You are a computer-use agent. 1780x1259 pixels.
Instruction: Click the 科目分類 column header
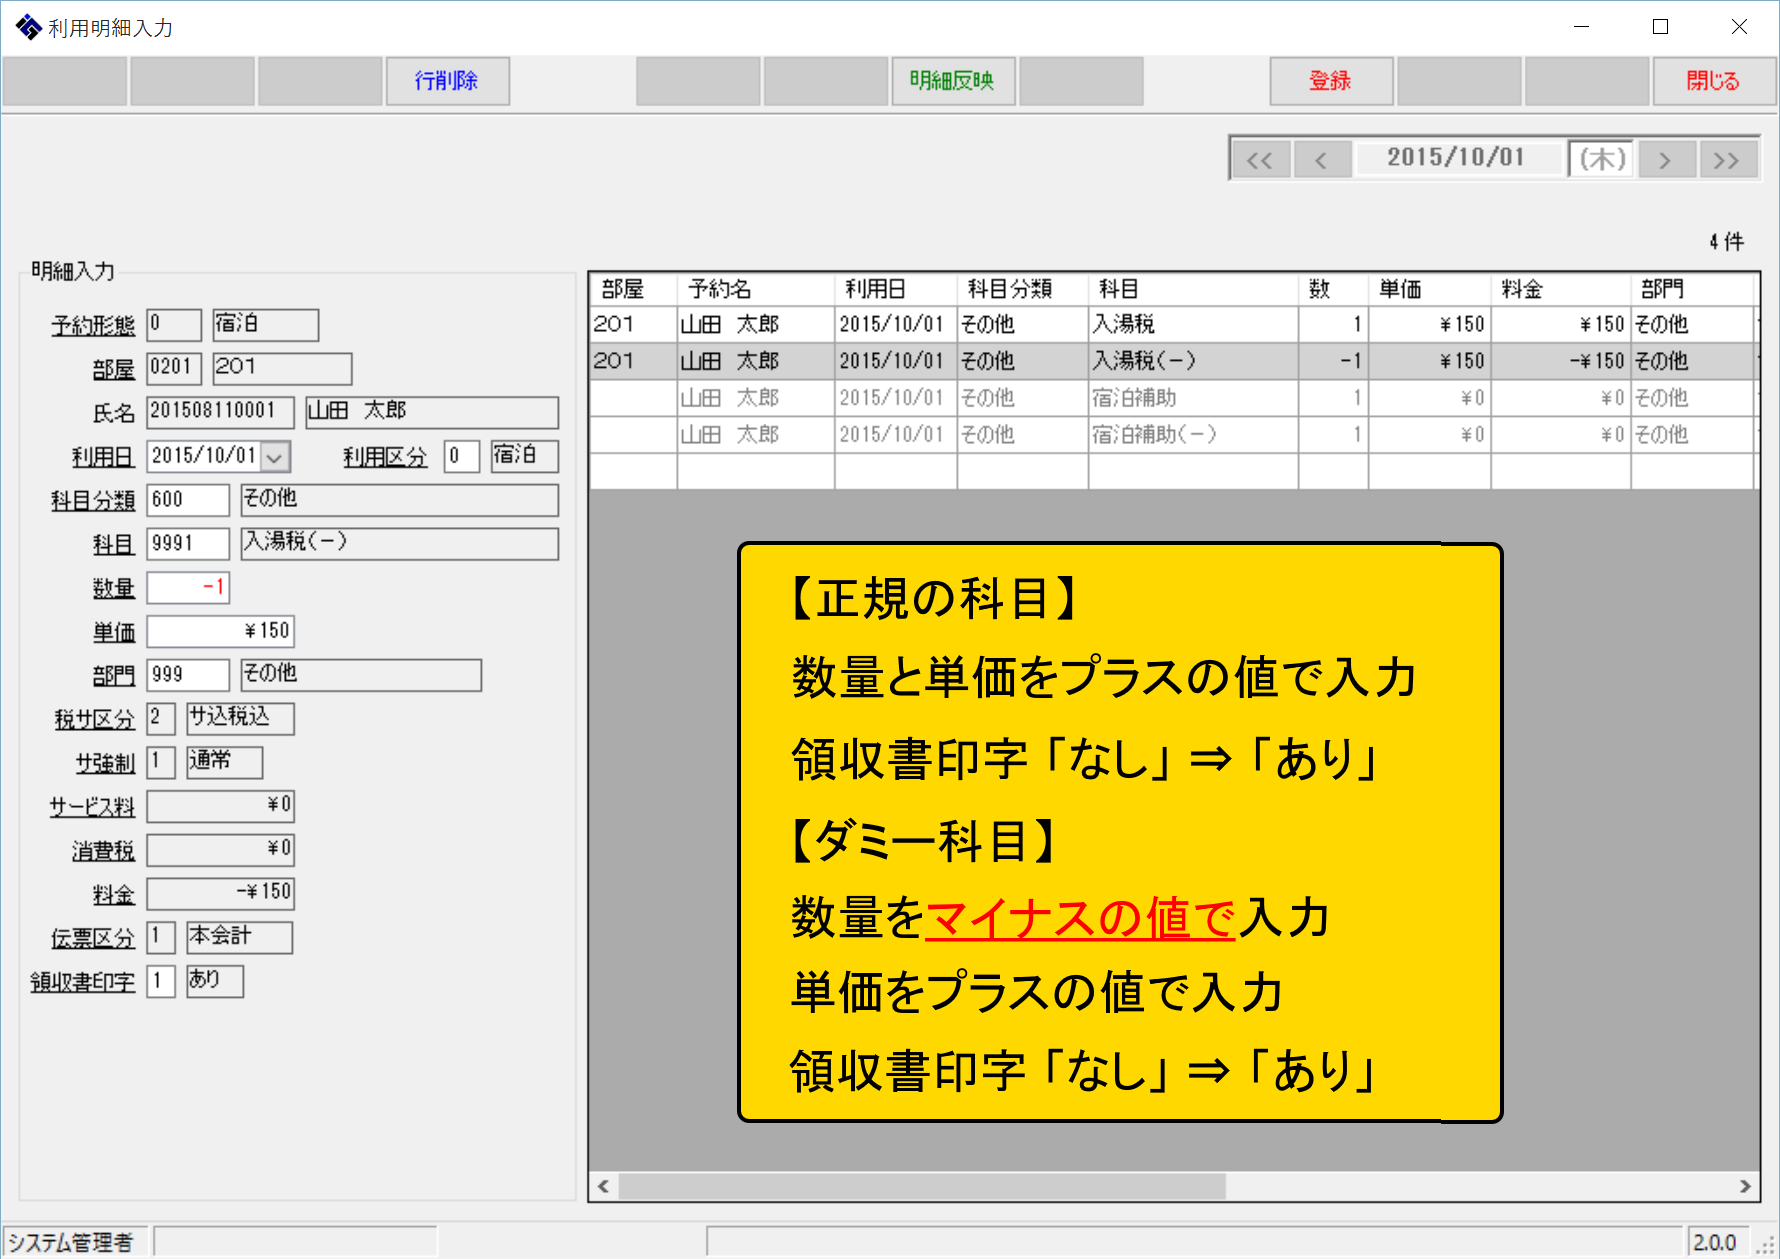pos(1022,289)
